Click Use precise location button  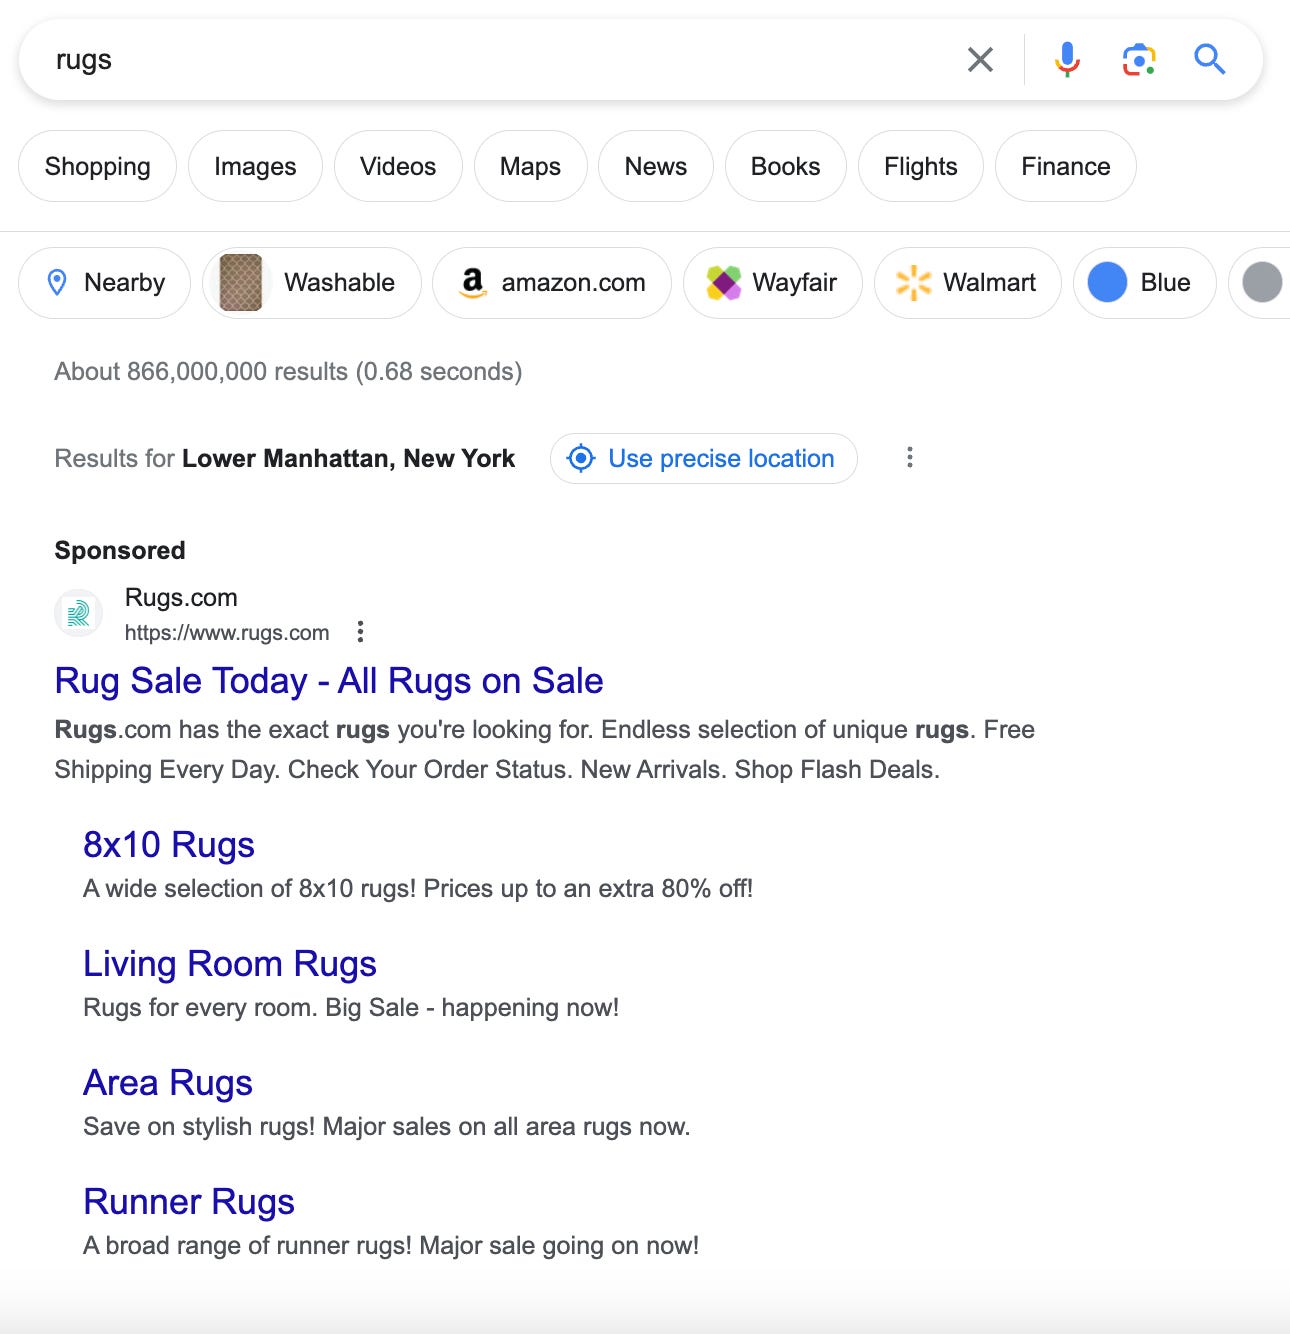[x=704, y=458]
